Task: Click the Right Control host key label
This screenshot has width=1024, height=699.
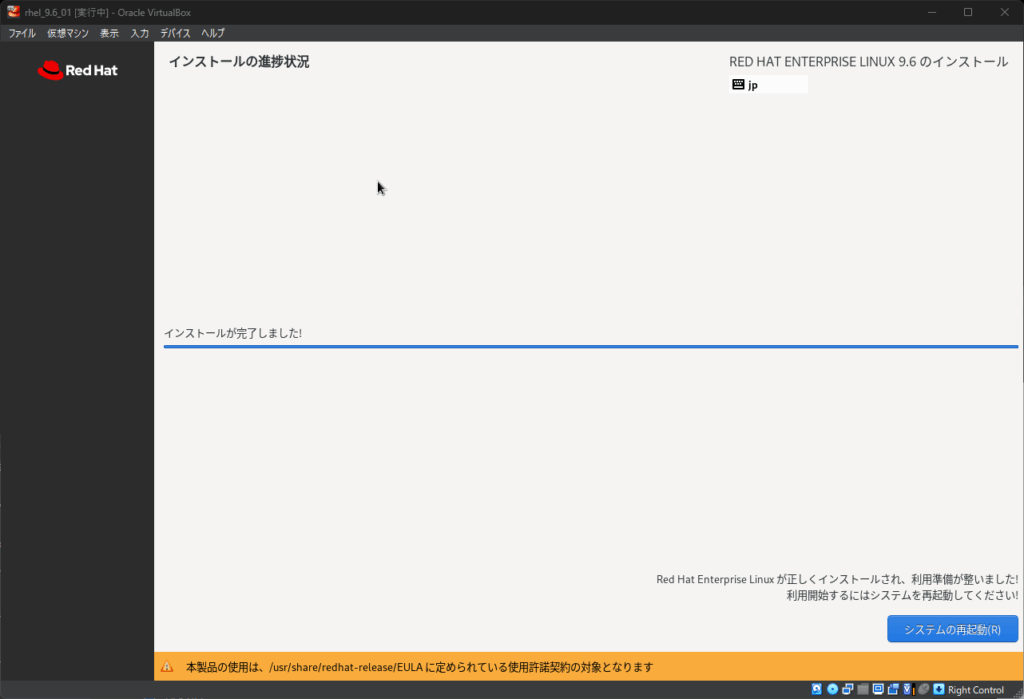Action: click(976, 690)
